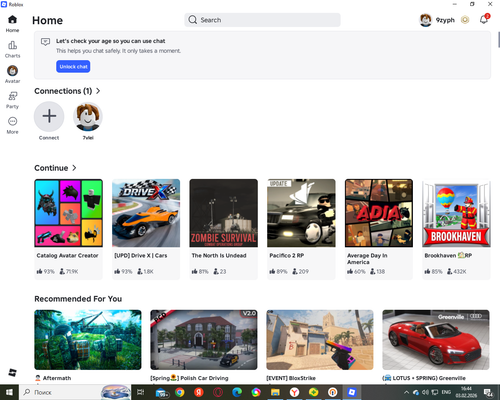Expand Continue section with chevron
Image resolution: width=500 pixels, height=400 pixels.
[x=74, y=168]
